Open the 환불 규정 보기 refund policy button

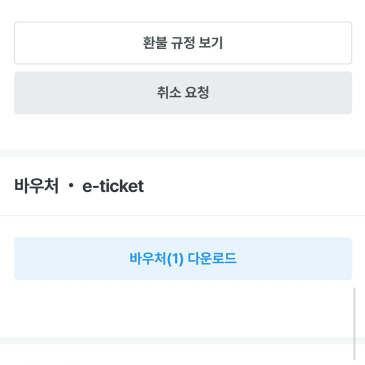pyautogui.click(x=183, y=43)
